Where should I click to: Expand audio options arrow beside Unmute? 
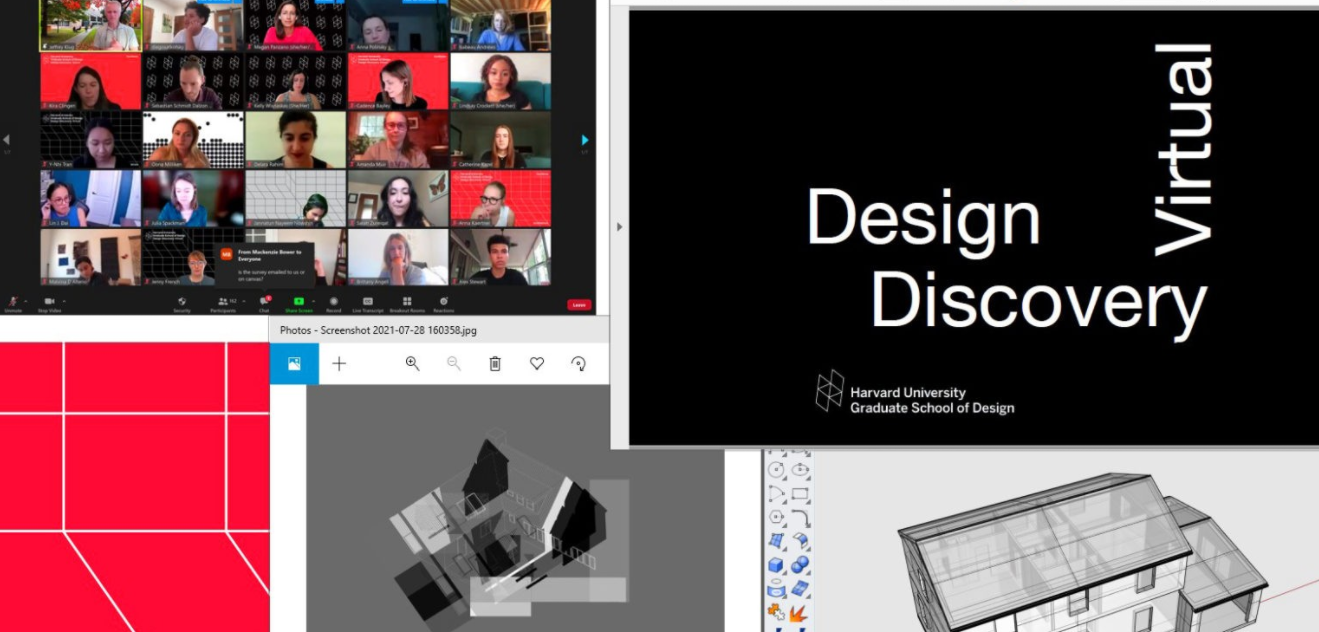click(x=28, y=300)
